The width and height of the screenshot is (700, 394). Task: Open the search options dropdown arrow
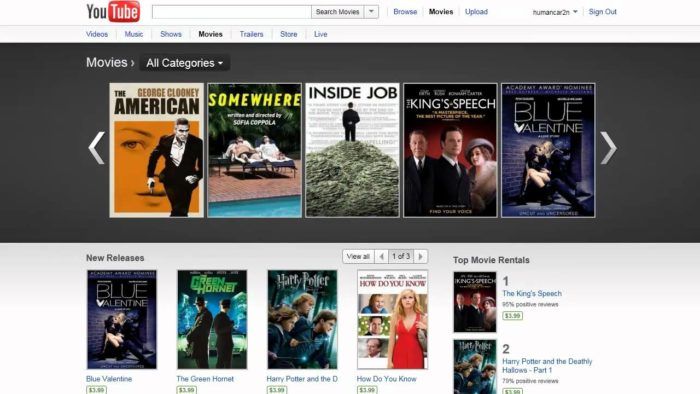(371, 12)
